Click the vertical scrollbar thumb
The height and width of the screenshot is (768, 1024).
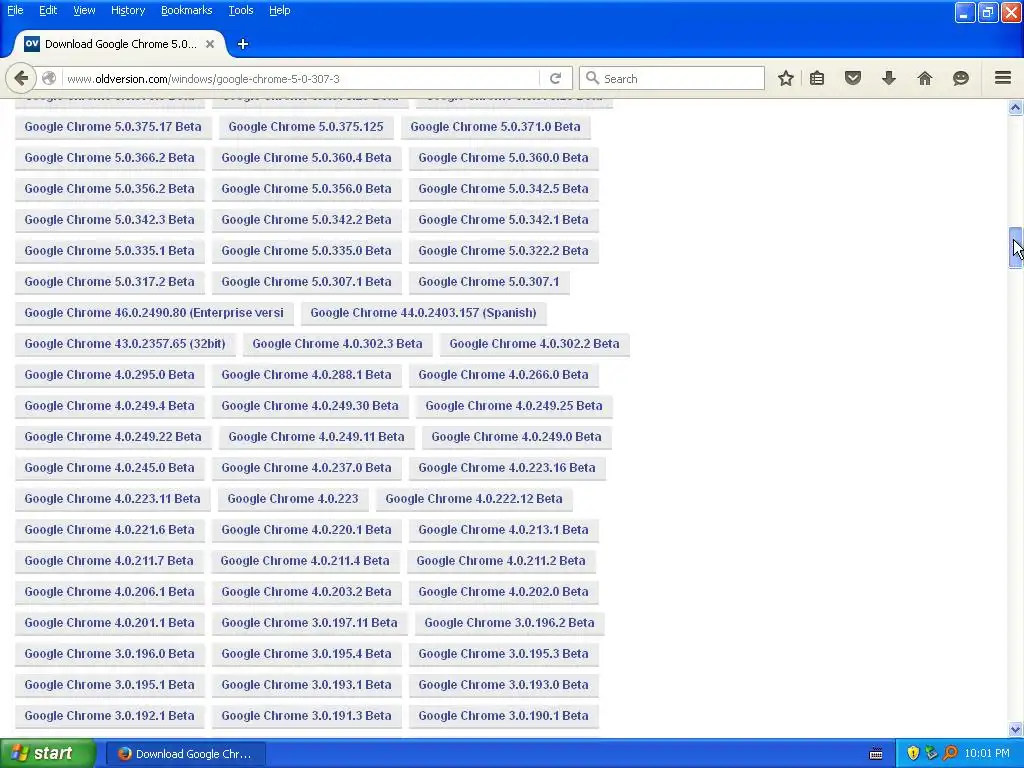coord(1016,248)
